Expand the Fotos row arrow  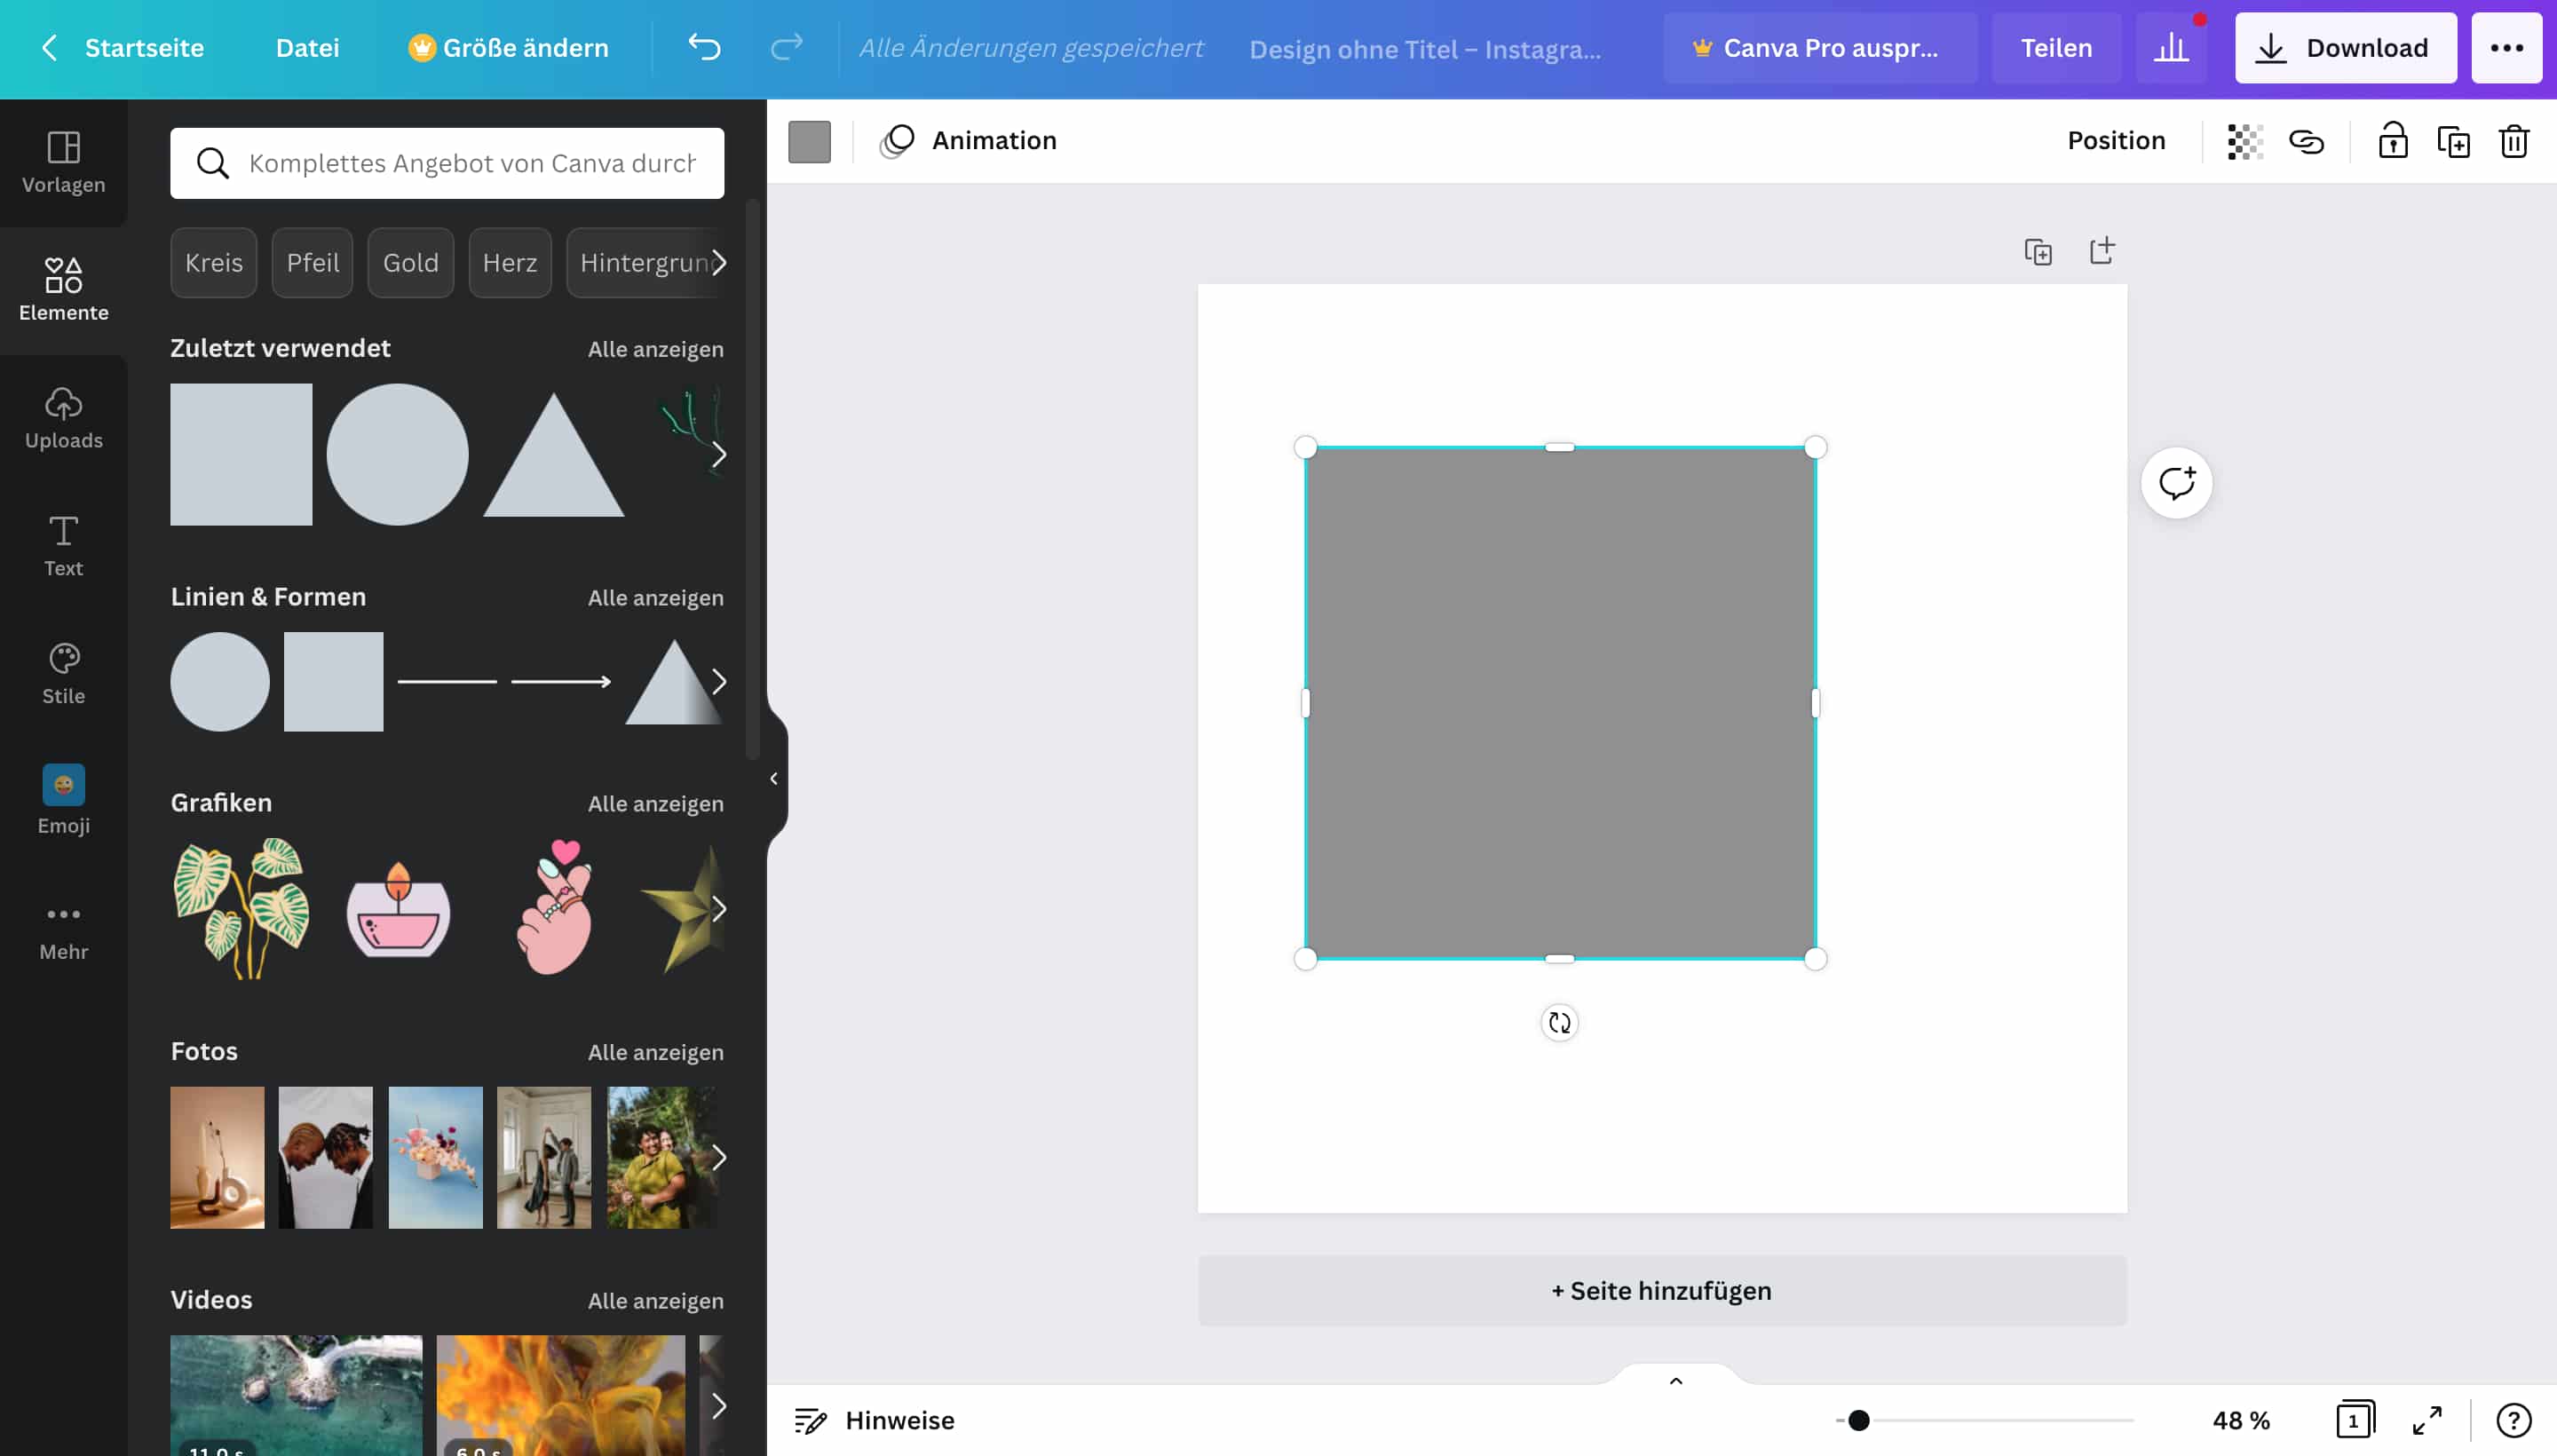[x=719, y=1158]
